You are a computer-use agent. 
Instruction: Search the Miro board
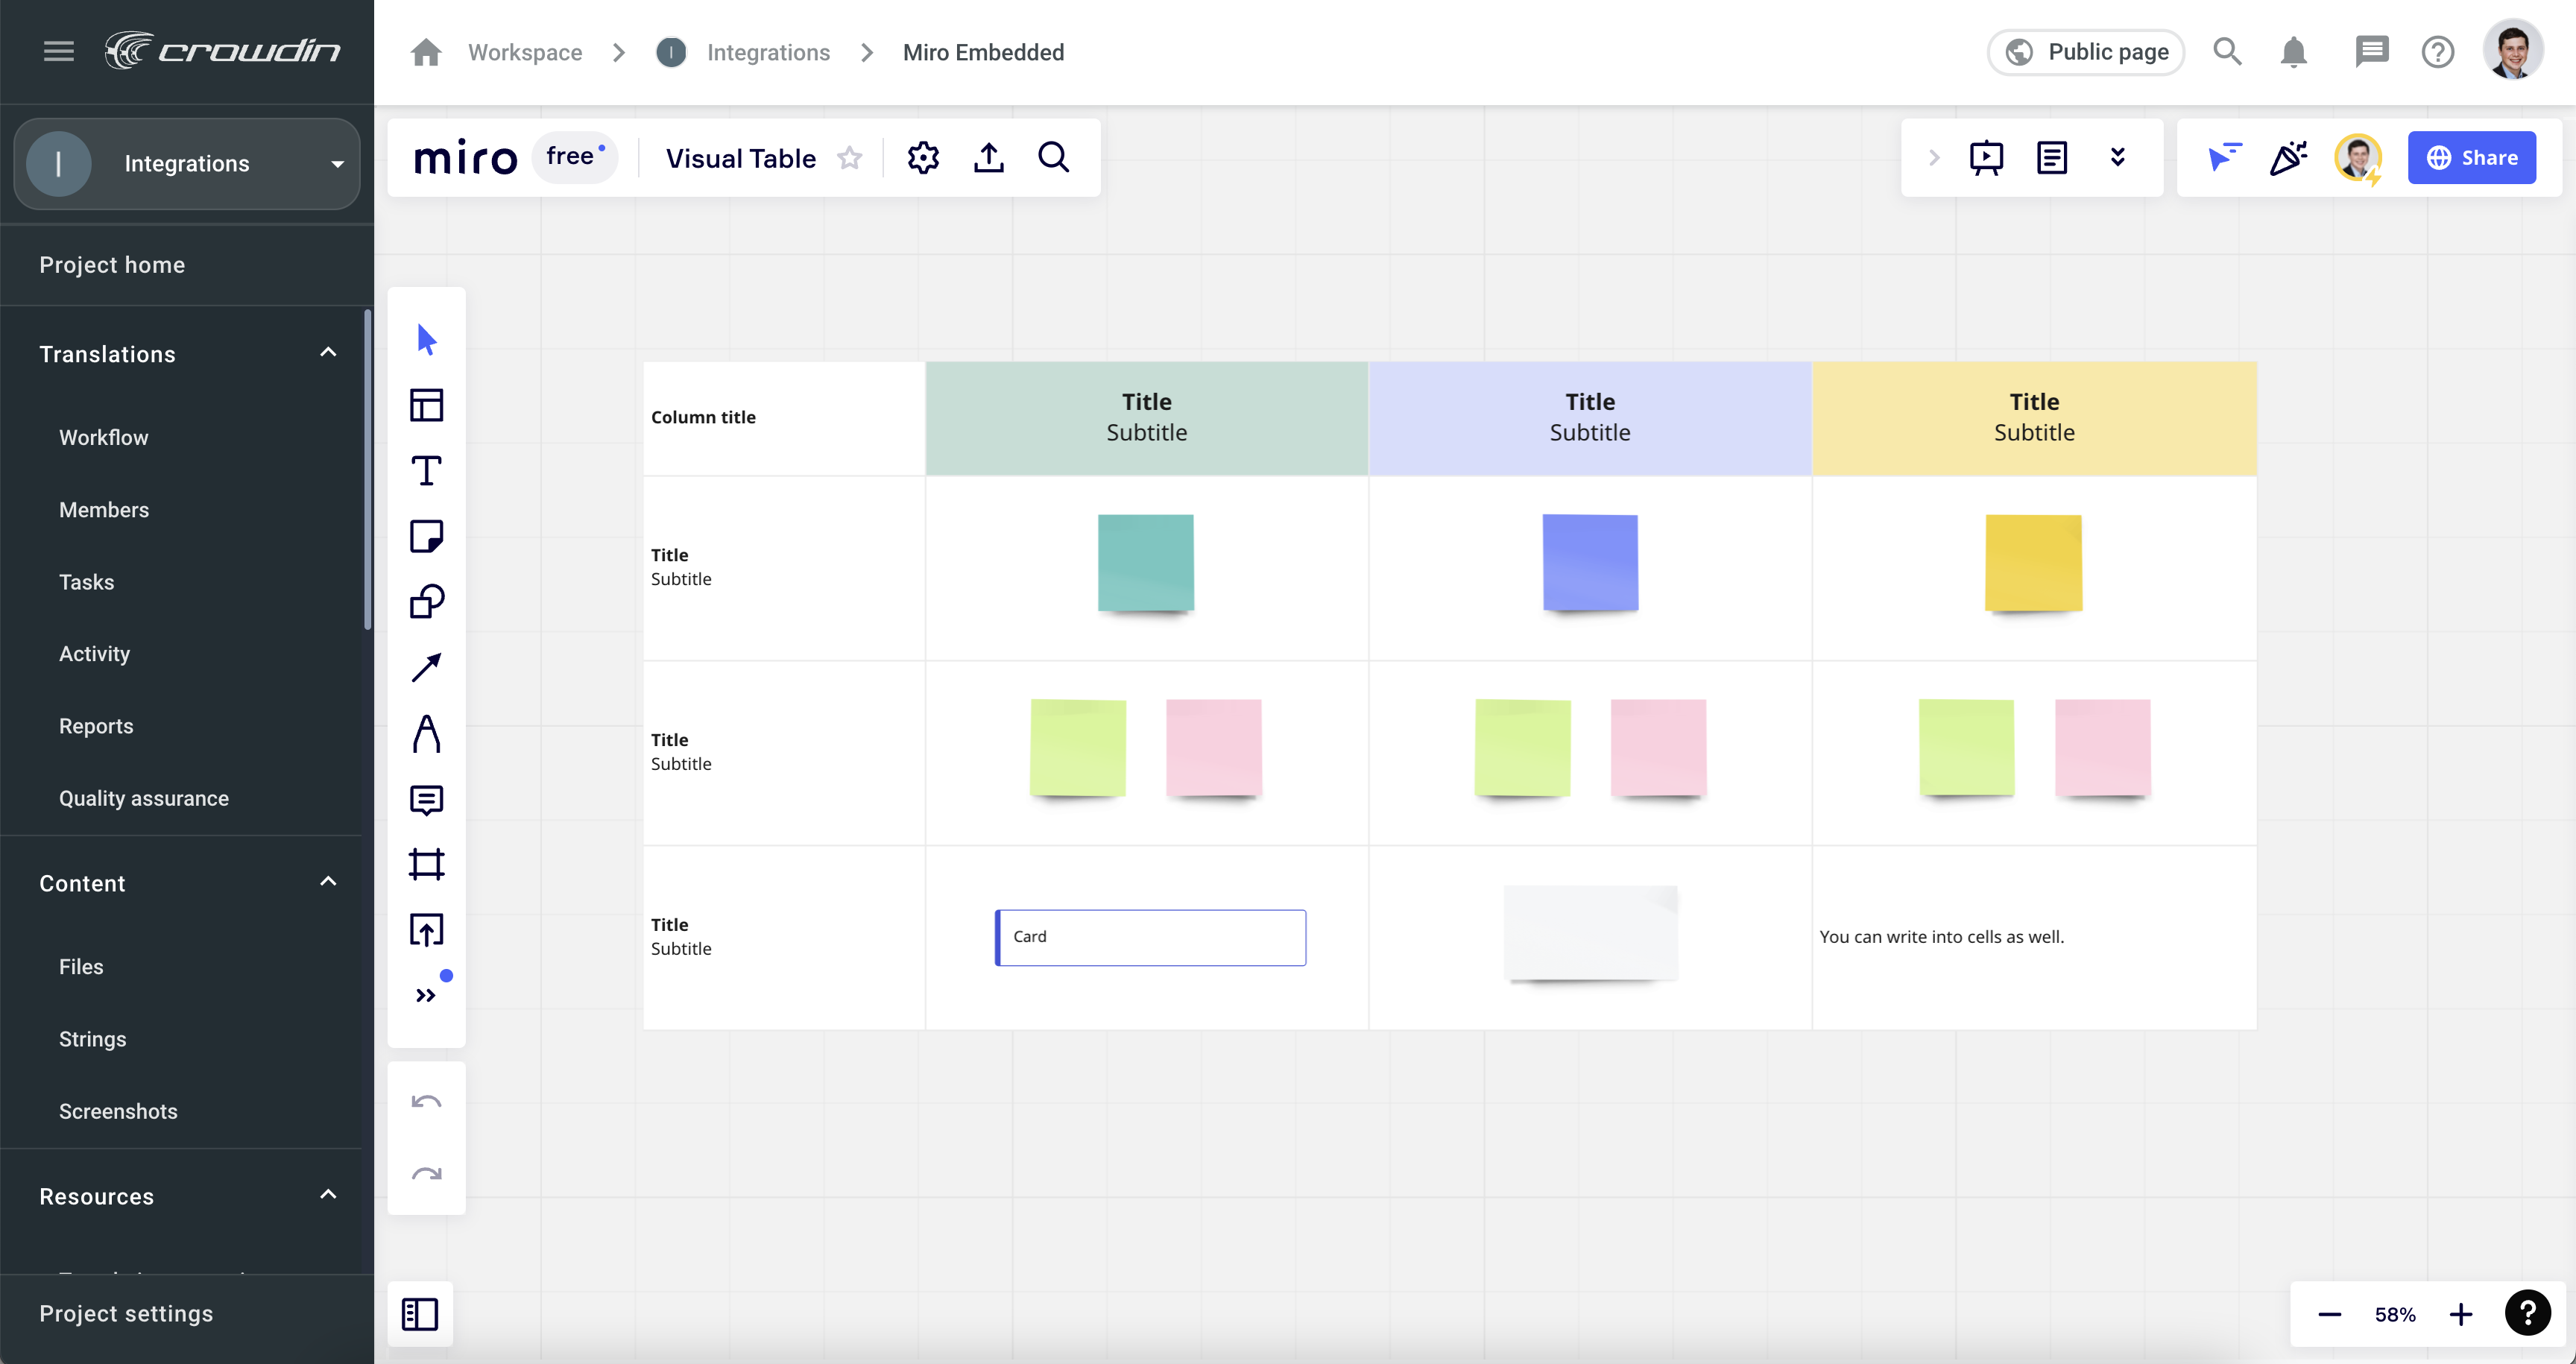point(1054,157)
